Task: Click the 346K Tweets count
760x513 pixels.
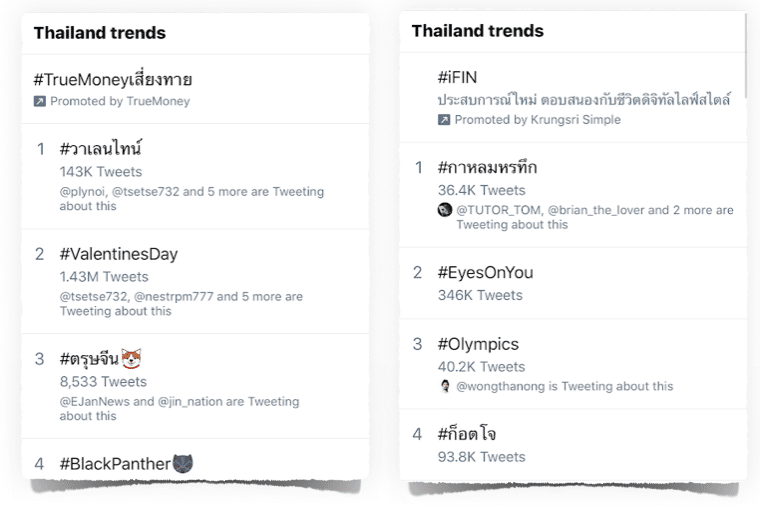Action: pos(480,295)
